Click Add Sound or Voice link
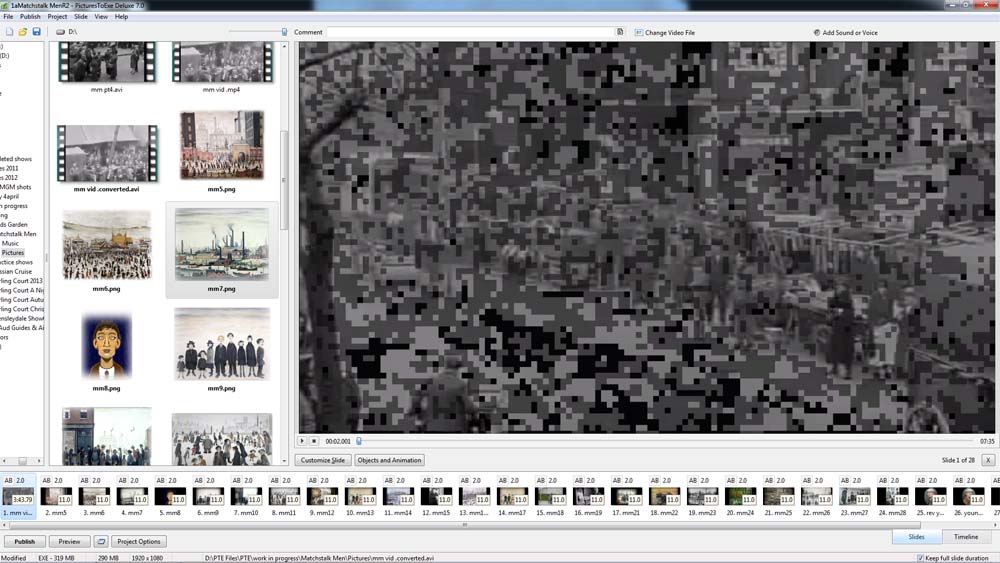Image resolution: width=1000 pixels, height=563 pixels. [x=850, y=33]
